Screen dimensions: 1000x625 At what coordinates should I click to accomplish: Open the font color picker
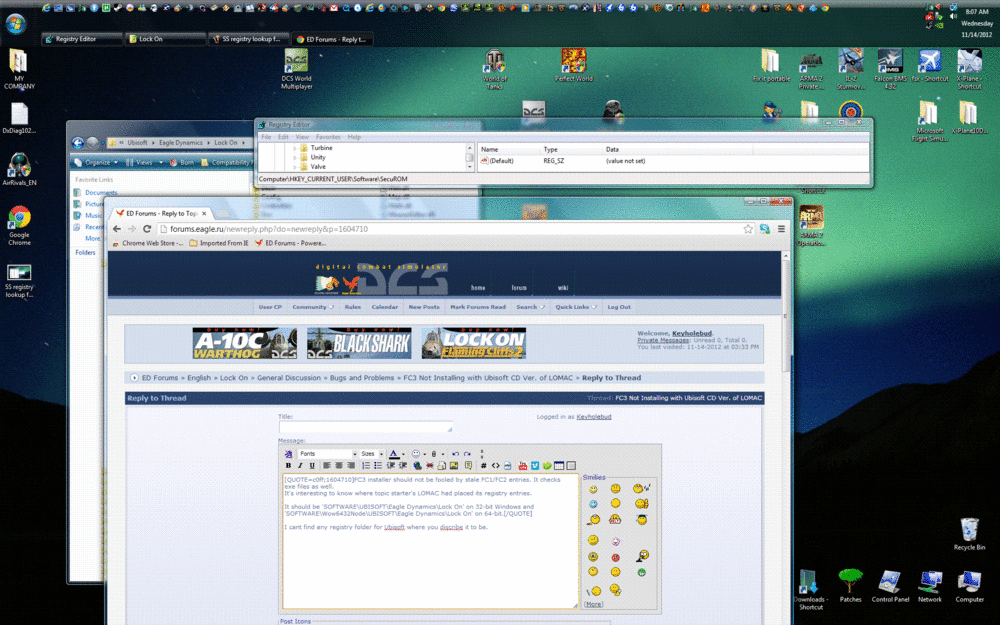point(394,453)
